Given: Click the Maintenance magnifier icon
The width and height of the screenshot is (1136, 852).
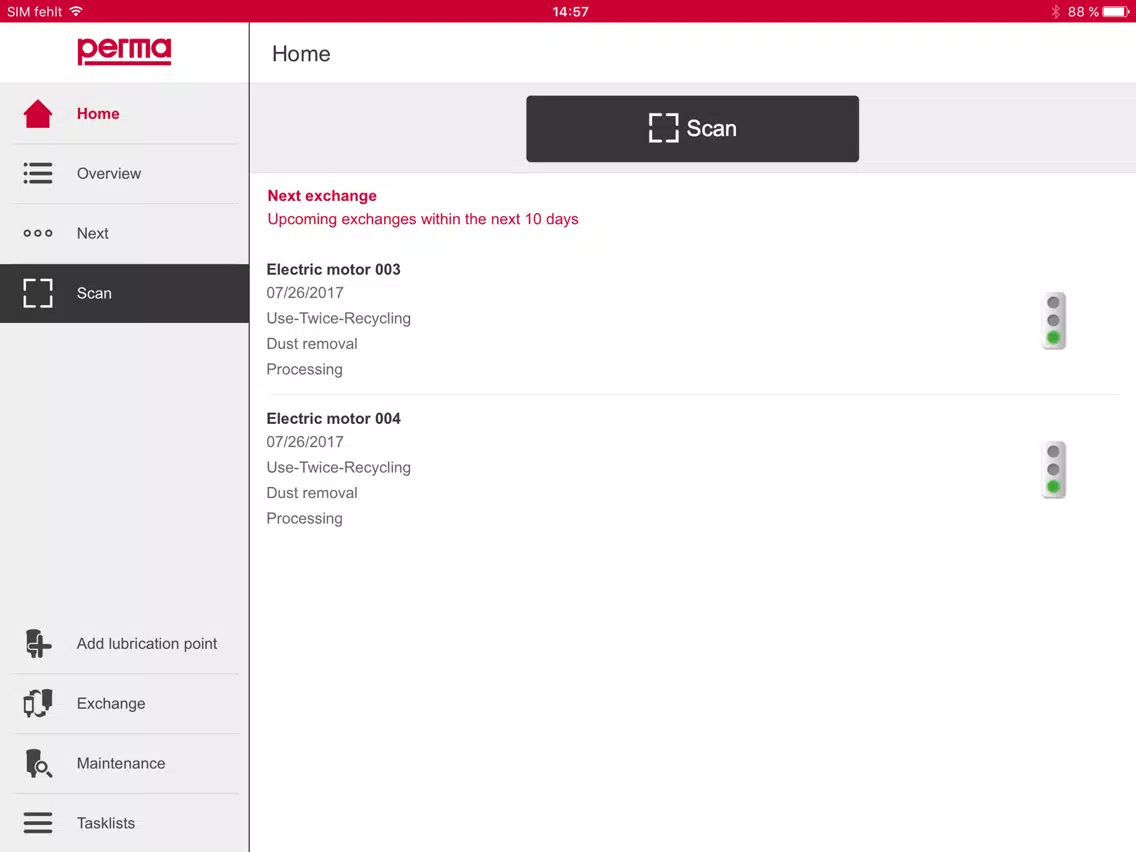Looking at the screenshot, I should pyautogui.click(x=38, y=763).
